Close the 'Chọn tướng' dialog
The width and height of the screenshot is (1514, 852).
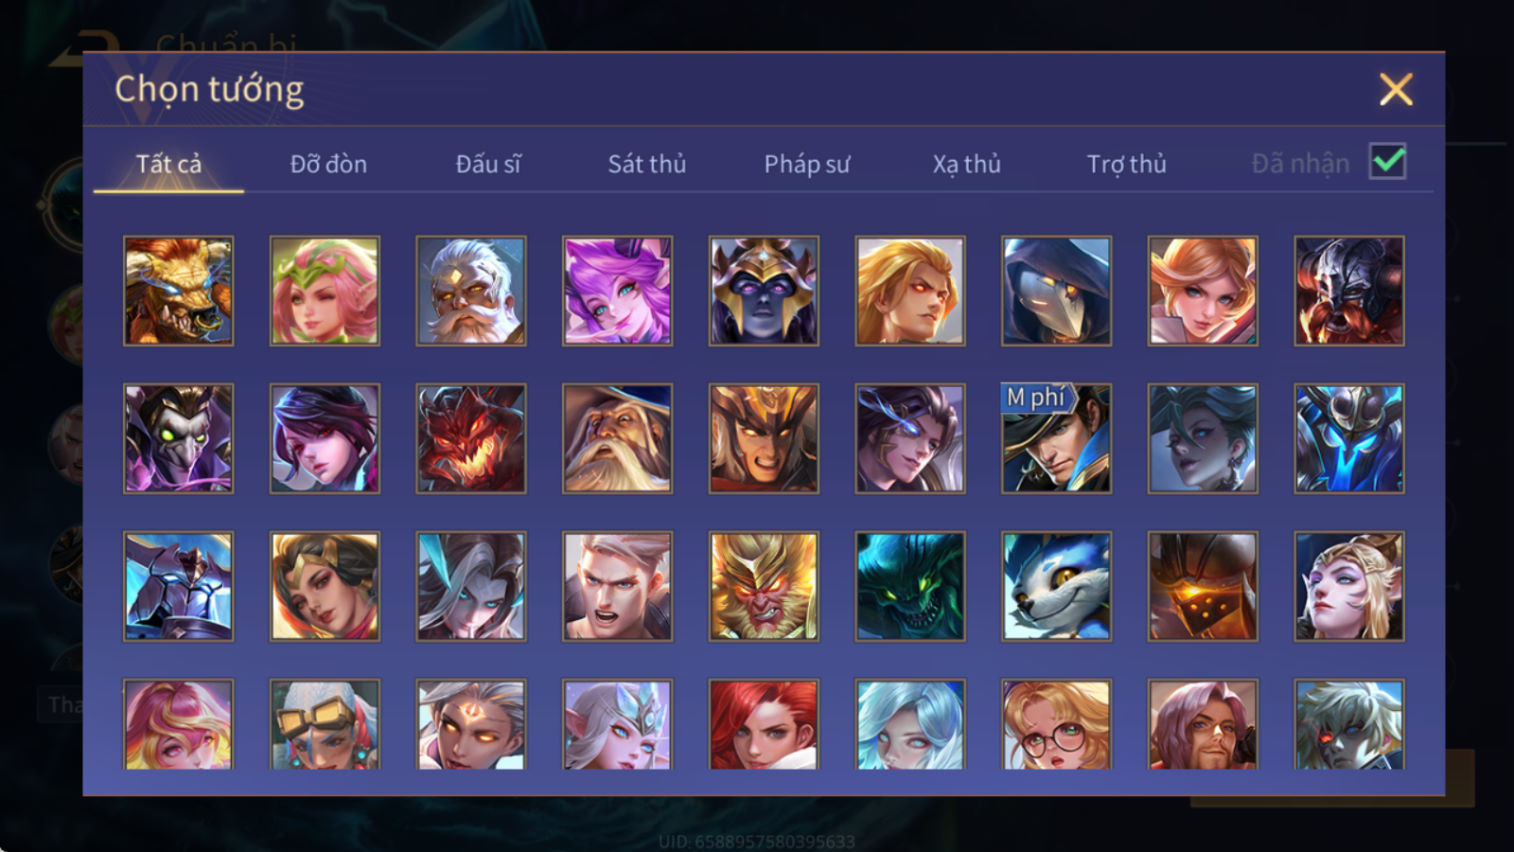1396,90
